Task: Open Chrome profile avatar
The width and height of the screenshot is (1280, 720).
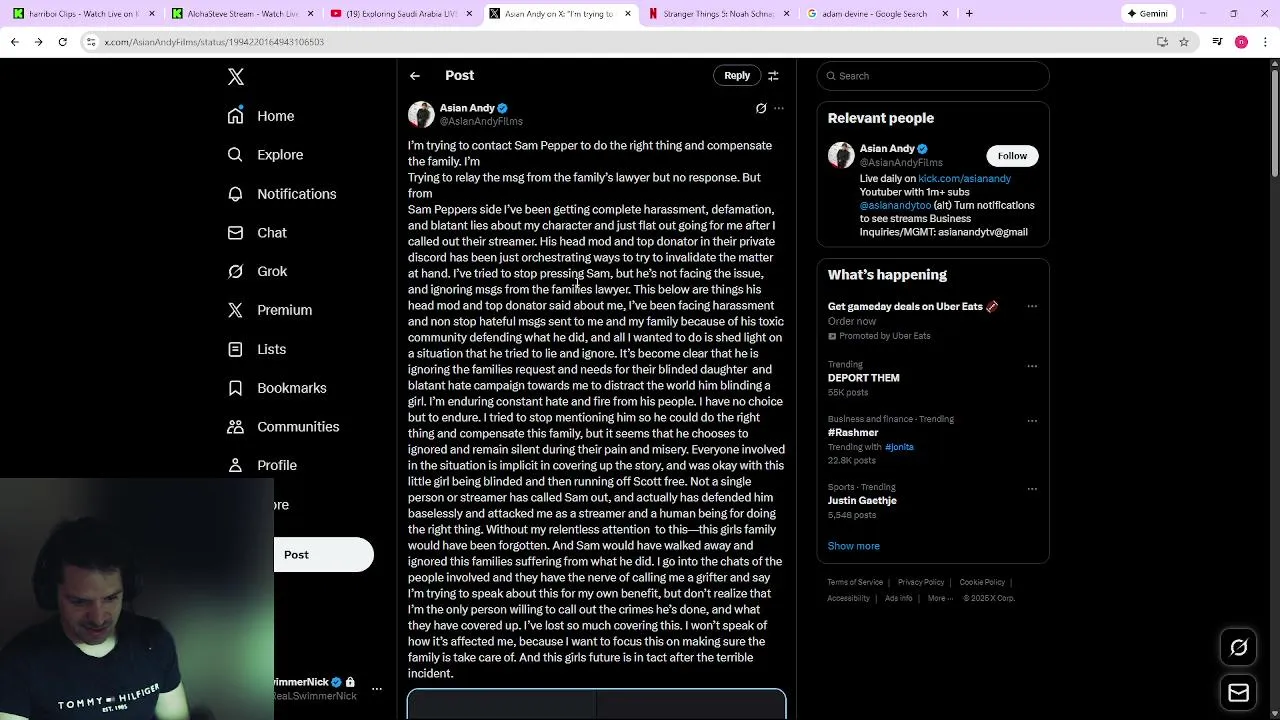Action: (x=1241, y=42)
